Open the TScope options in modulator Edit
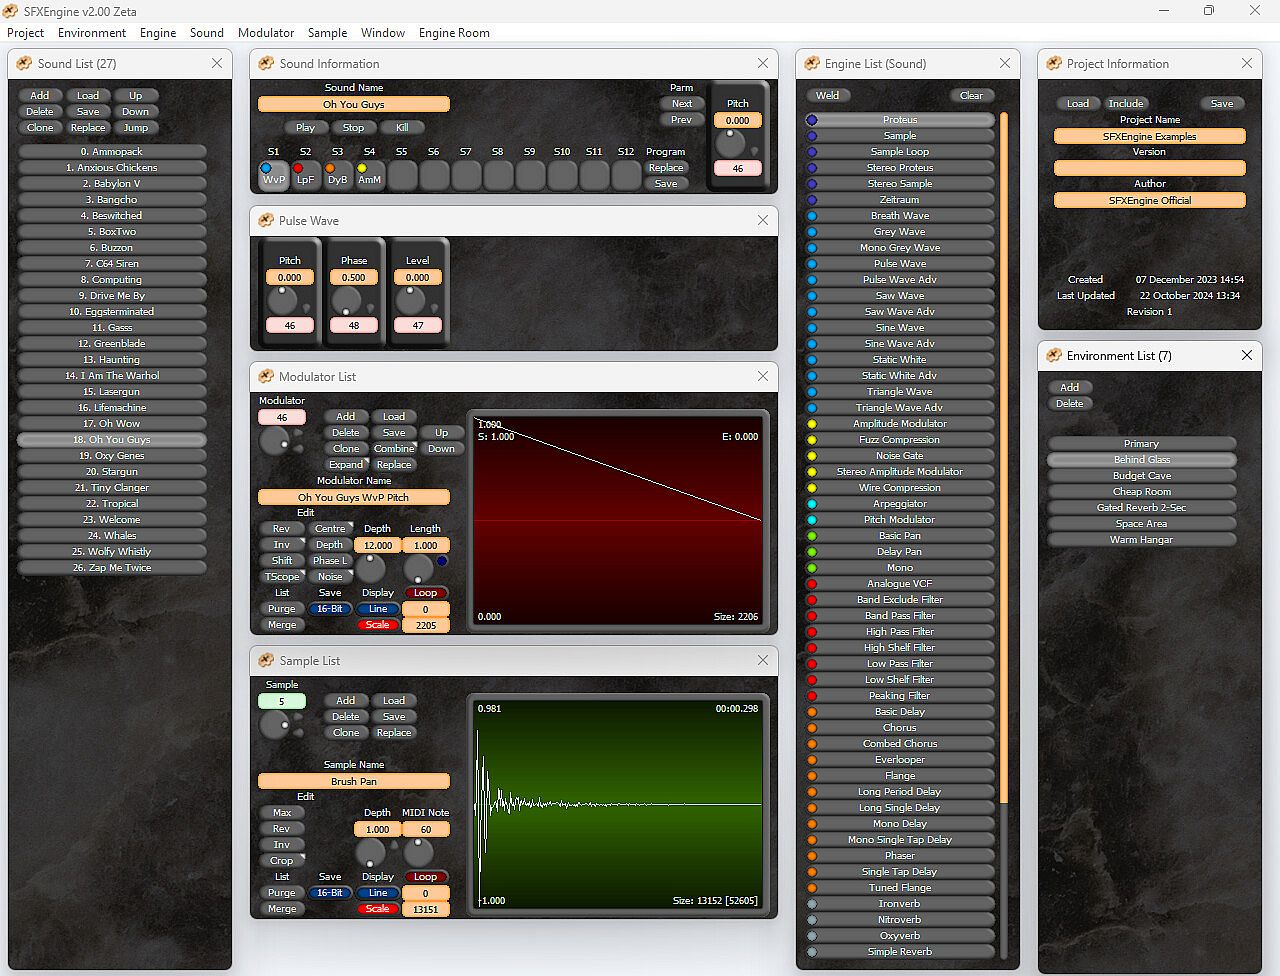This screenshot has height=976, width=1280. 281,577
